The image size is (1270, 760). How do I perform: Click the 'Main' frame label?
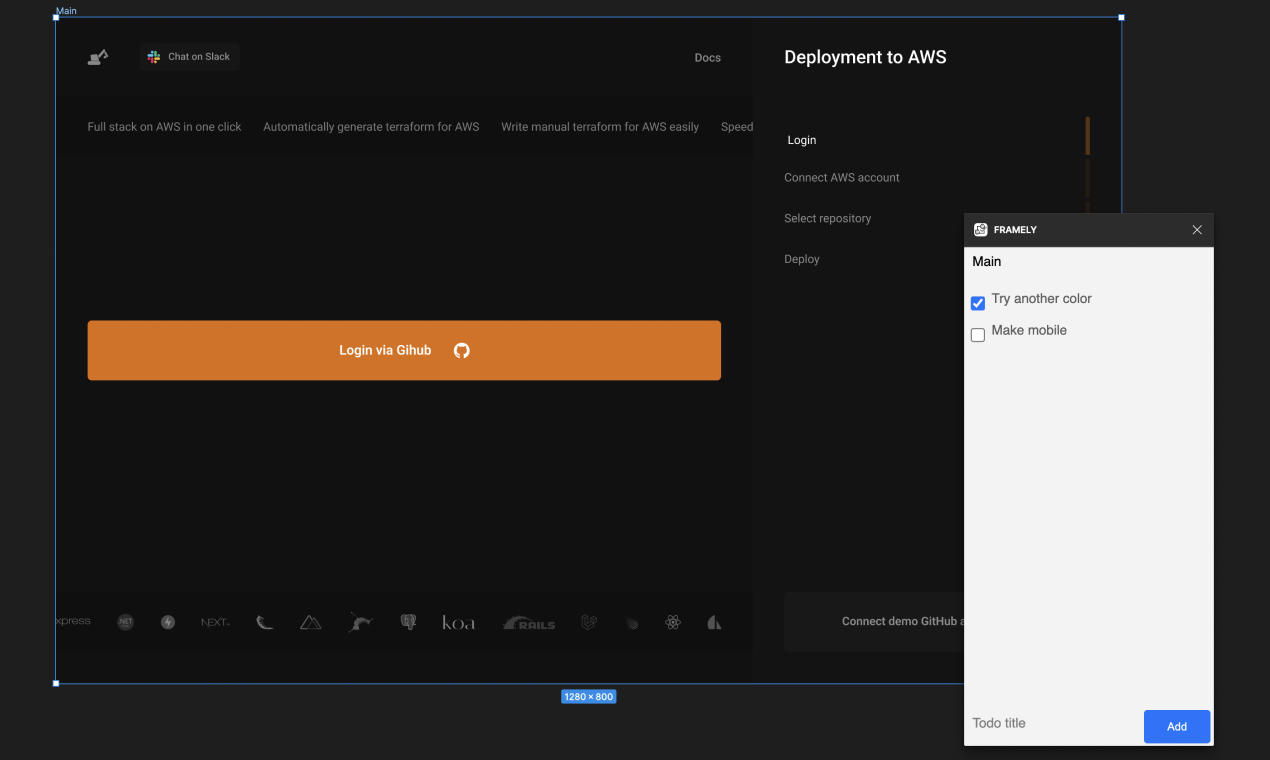(66, 11)
